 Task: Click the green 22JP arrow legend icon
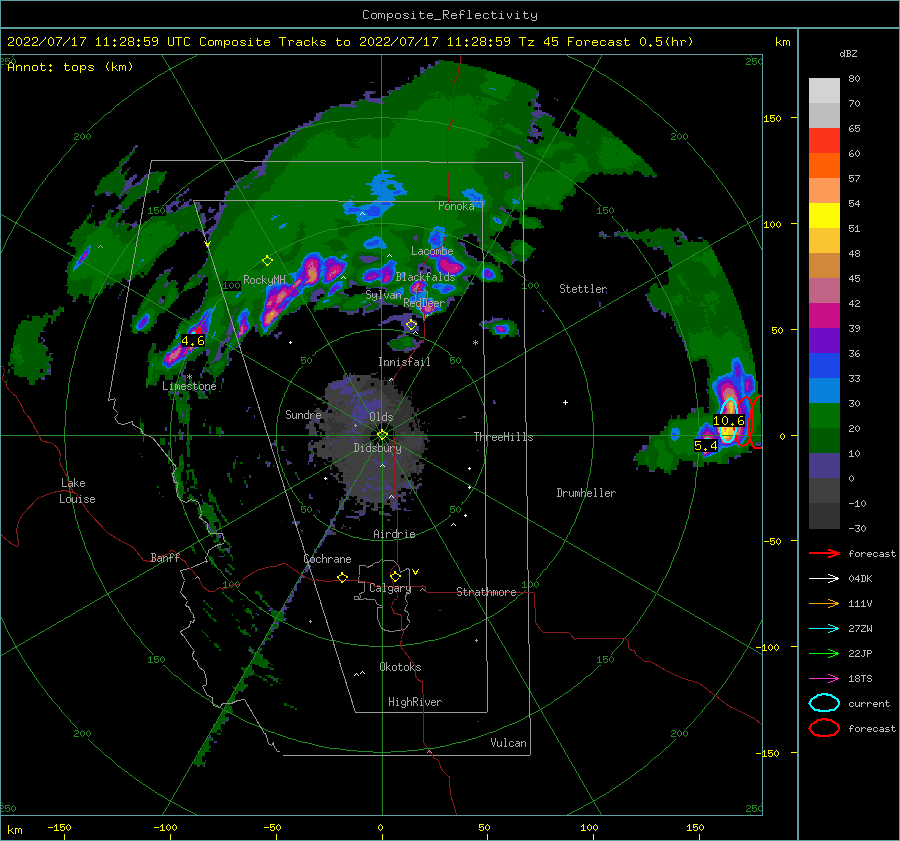pos(824,653)
